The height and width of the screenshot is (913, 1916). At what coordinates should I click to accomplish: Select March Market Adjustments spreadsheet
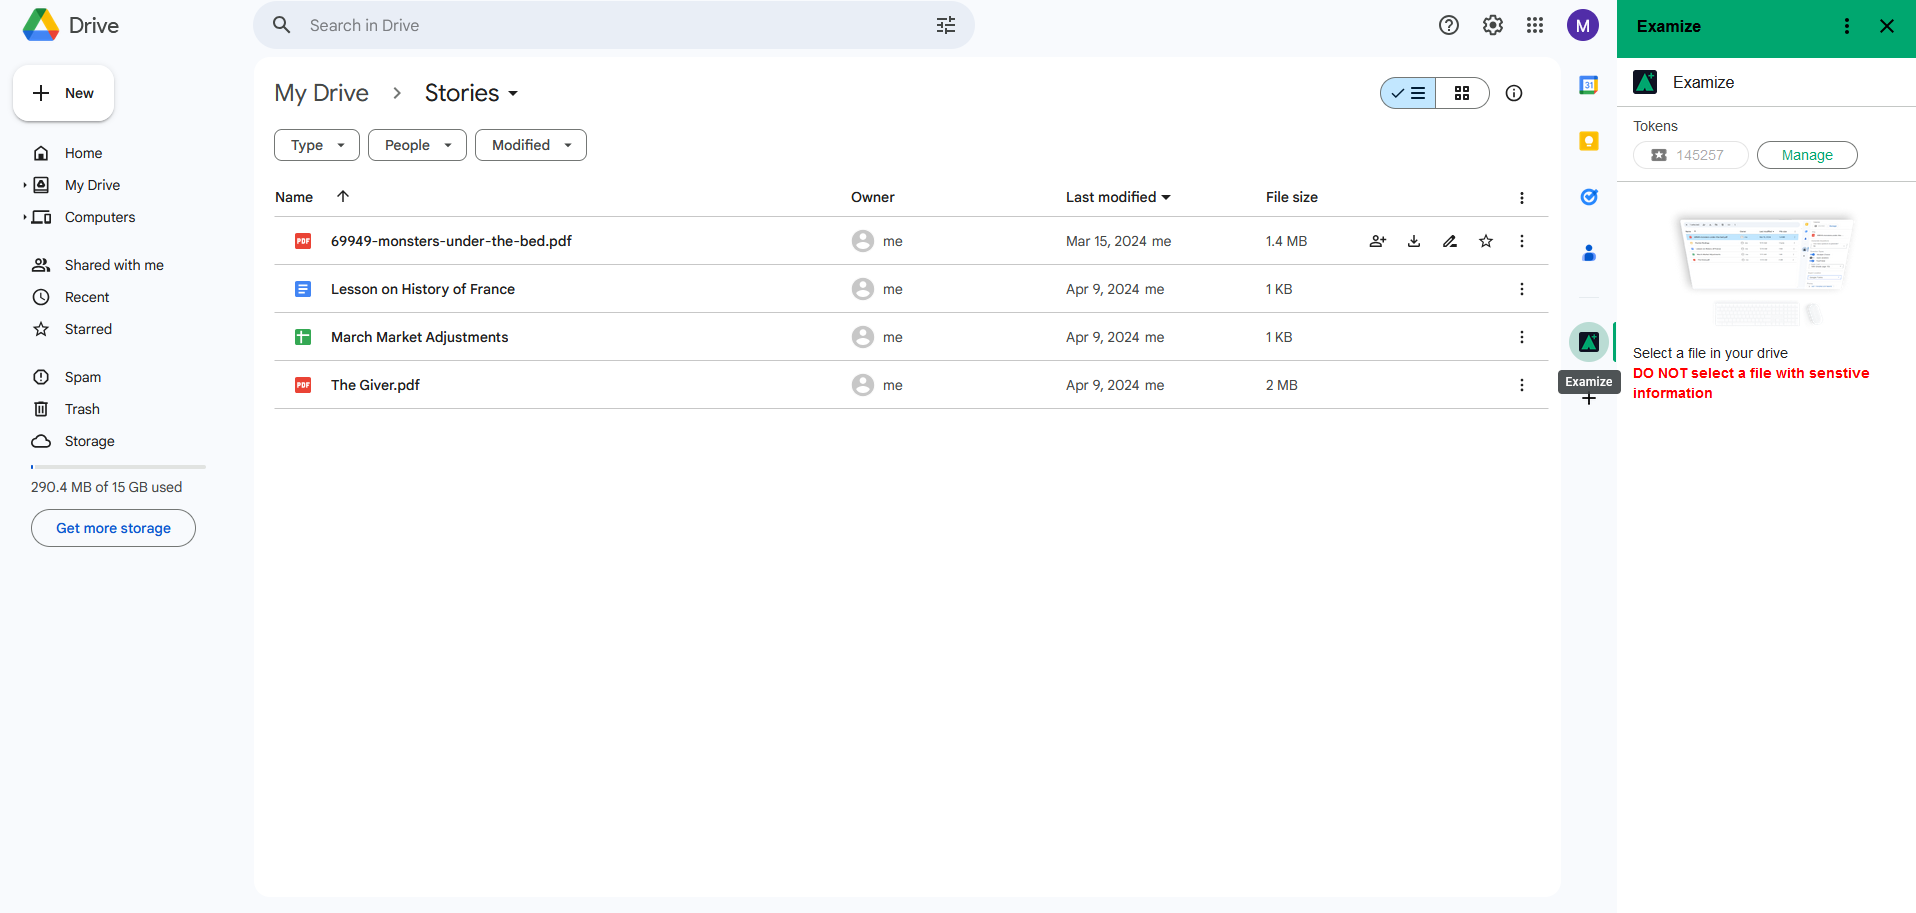point(419,337)
